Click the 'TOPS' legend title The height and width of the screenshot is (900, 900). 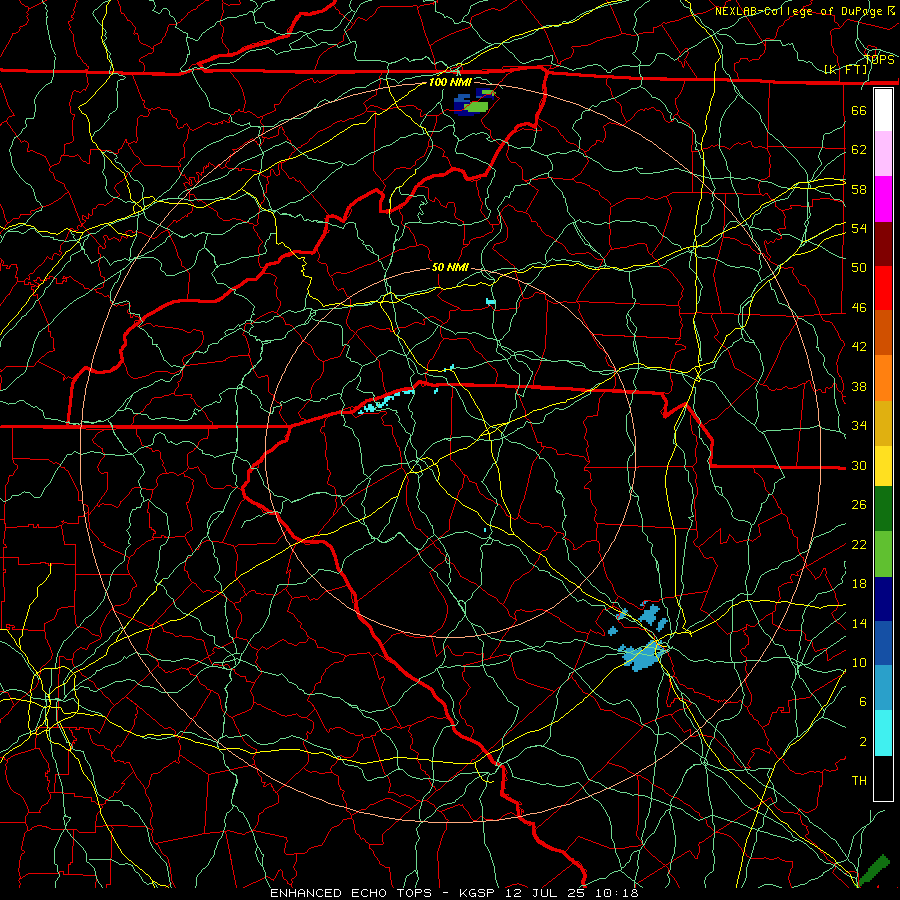coord(880,59)
